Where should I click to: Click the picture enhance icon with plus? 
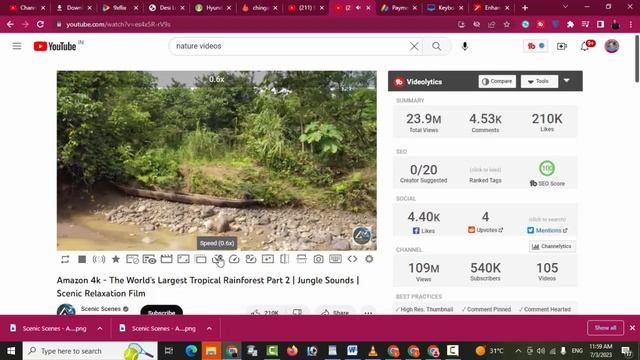(x=268, y=259)
